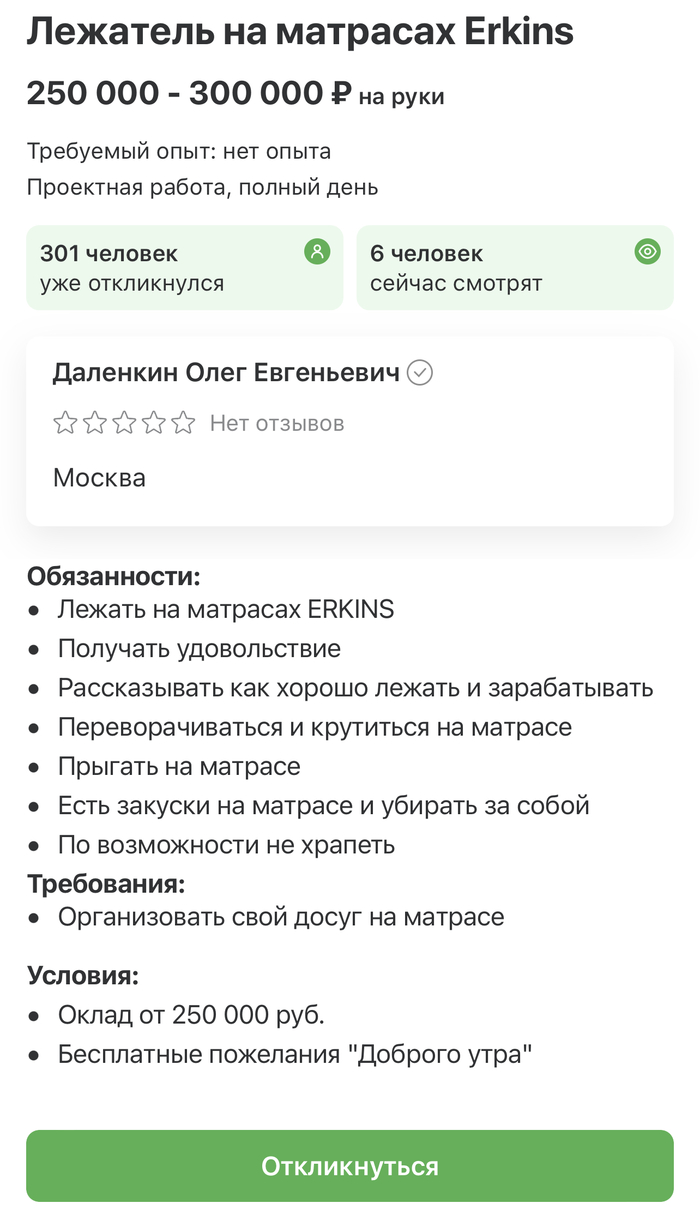
Task: Tap the 301 человек уже откликнулся text
Action: click(x=132, y=268)
